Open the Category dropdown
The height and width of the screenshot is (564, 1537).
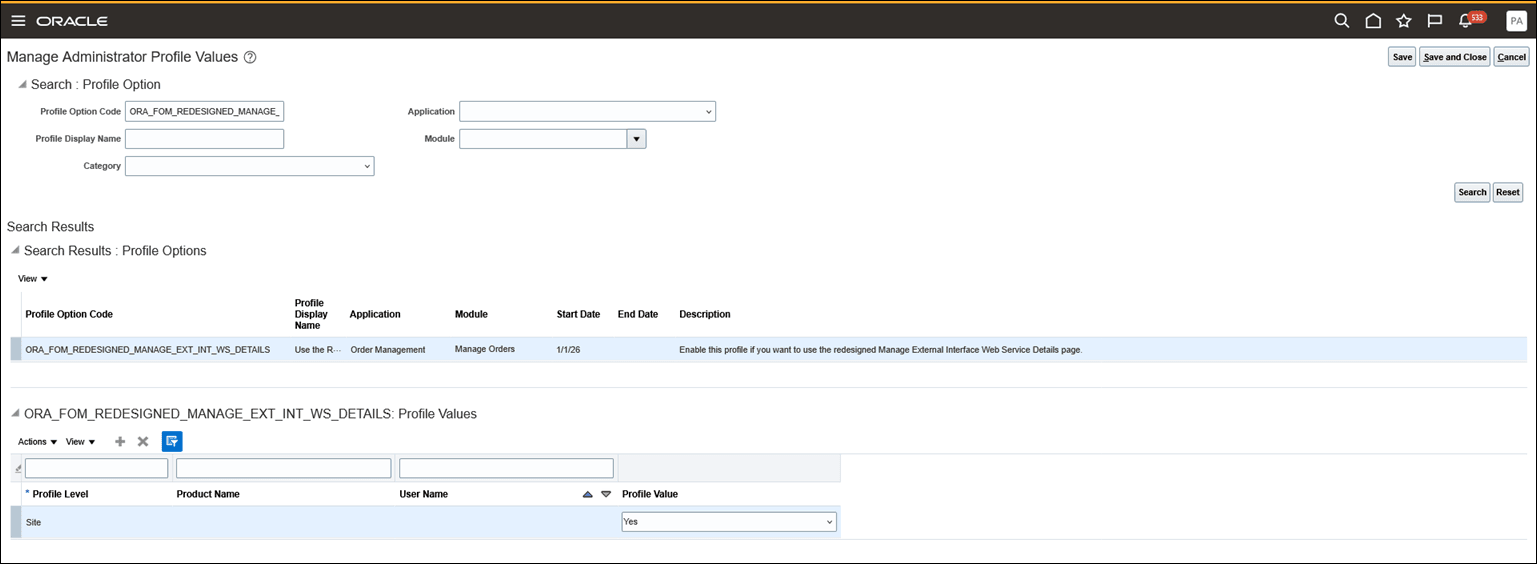[x=249, y=166]
